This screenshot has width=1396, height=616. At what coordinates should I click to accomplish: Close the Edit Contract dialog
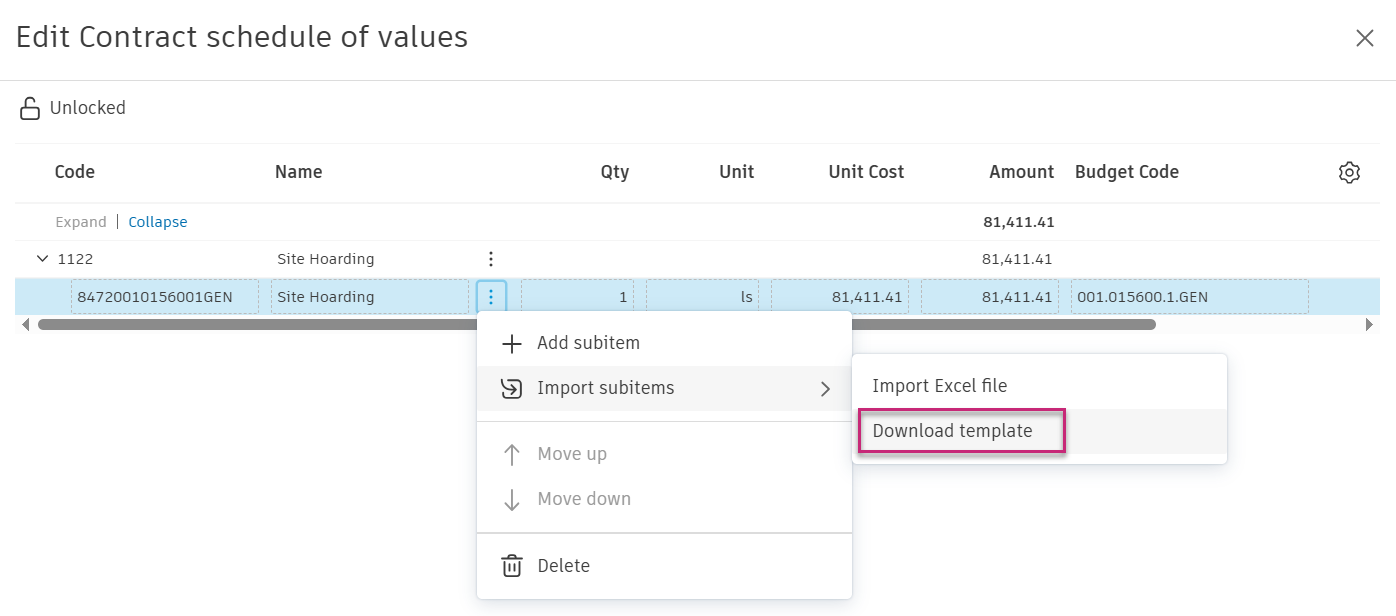(1364, 38)
